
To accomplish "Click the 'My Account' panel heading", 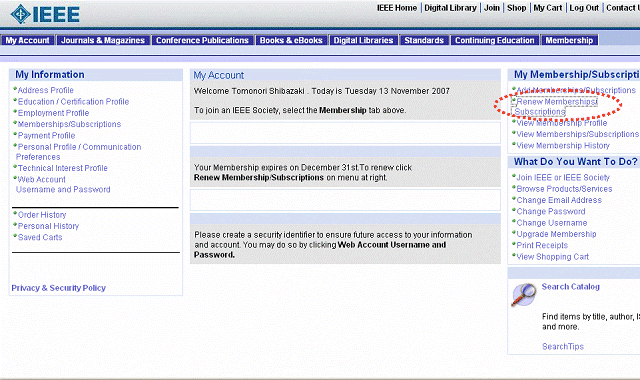I will click(x=218, y=76).
